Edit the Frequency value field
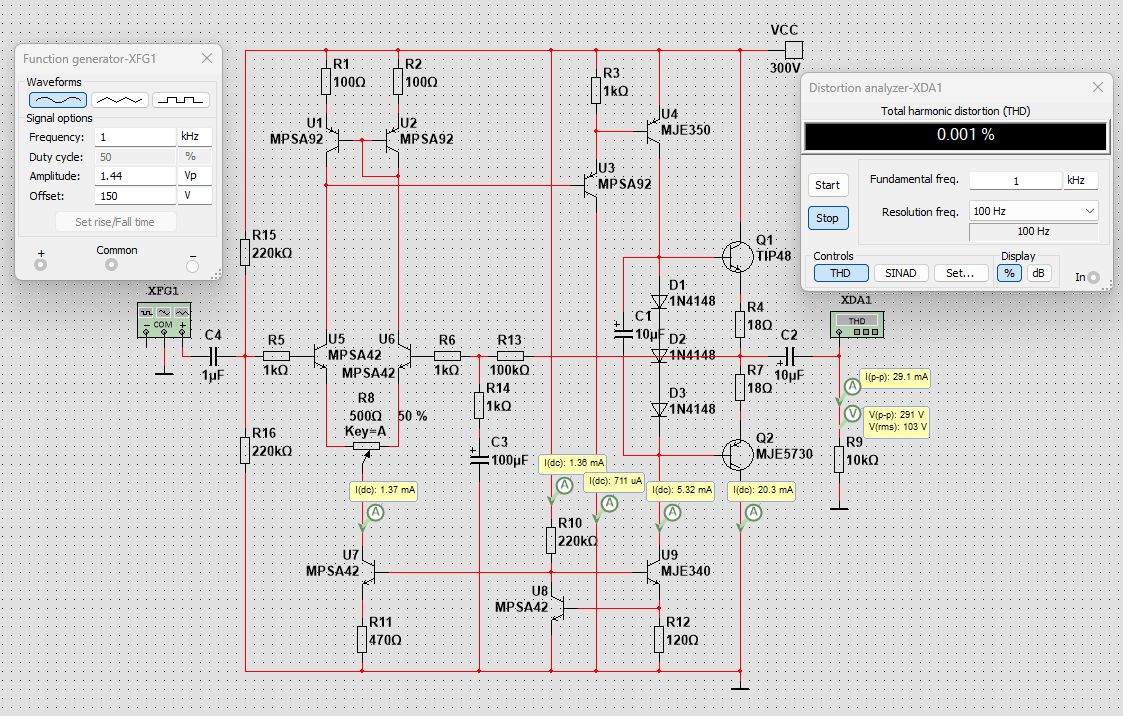1123x716 pixels. (x=135, y=137)
